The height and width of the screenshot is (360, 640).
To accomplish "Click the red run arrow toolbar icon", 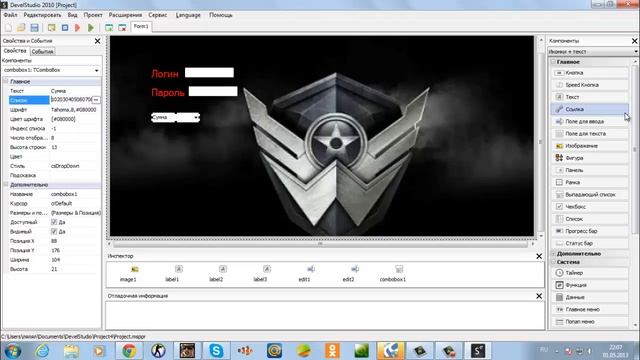I will click(78, 28).
